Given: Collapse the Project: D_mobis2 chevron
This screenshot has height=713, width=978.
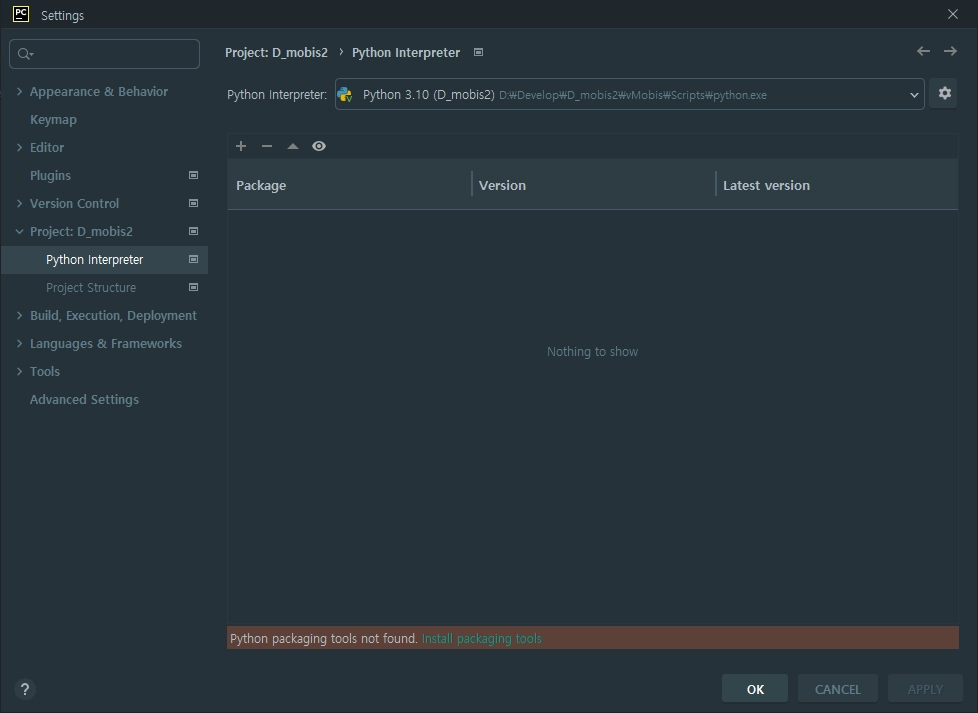Looking at the screenshot, I should tap(19, 231).
